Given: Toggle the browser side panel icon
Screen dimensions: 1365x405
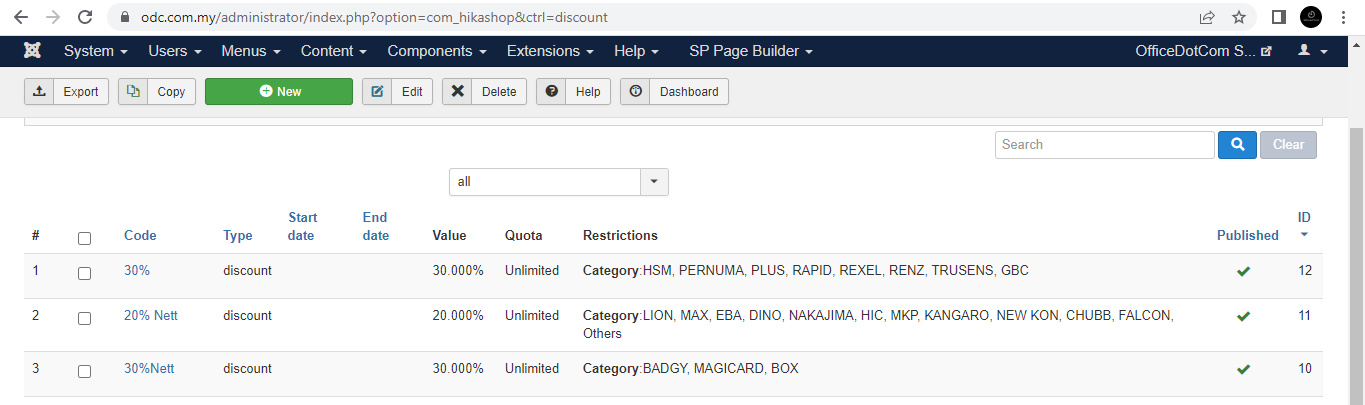Looking at the screenshot, I should [x=1278, y=17].
